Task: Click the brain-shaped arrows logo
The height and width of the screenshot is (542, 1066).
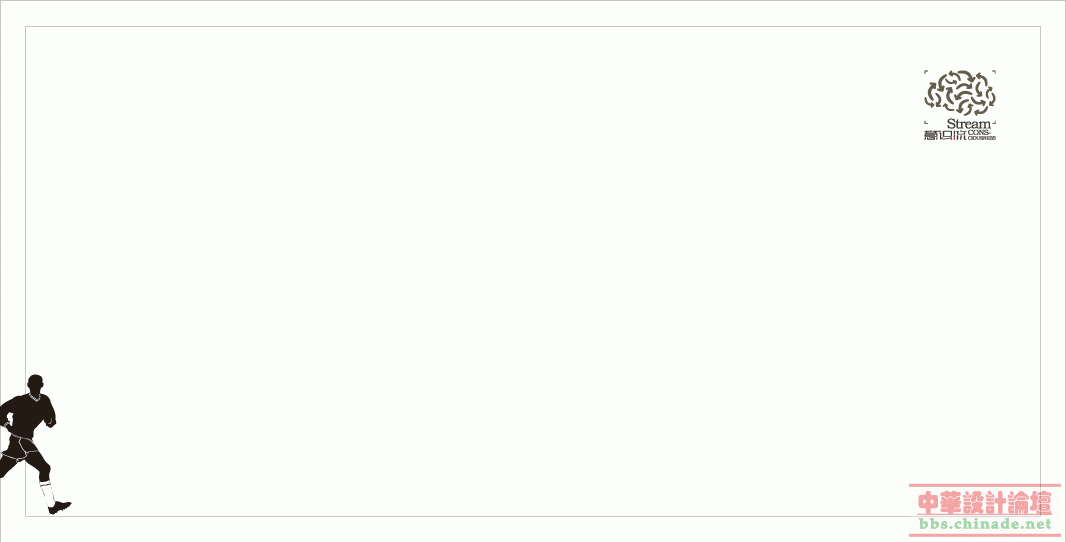Action: tap(960, 93)
